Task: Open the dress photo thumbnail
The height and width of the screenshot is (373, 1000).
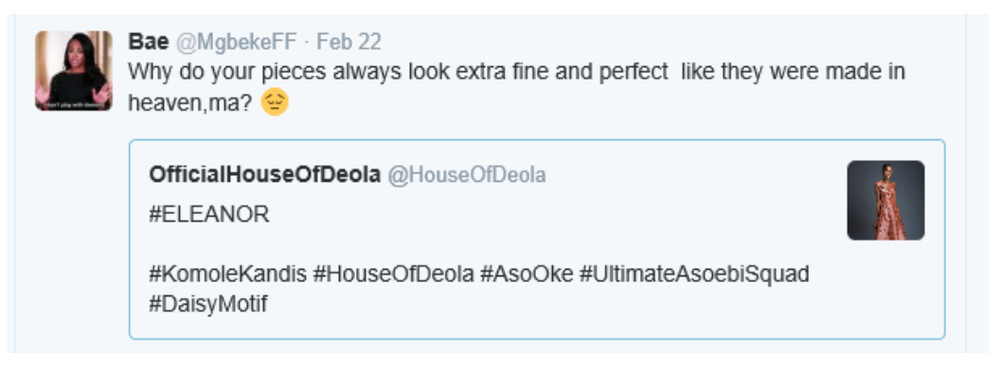Action: tap(885, 200)
